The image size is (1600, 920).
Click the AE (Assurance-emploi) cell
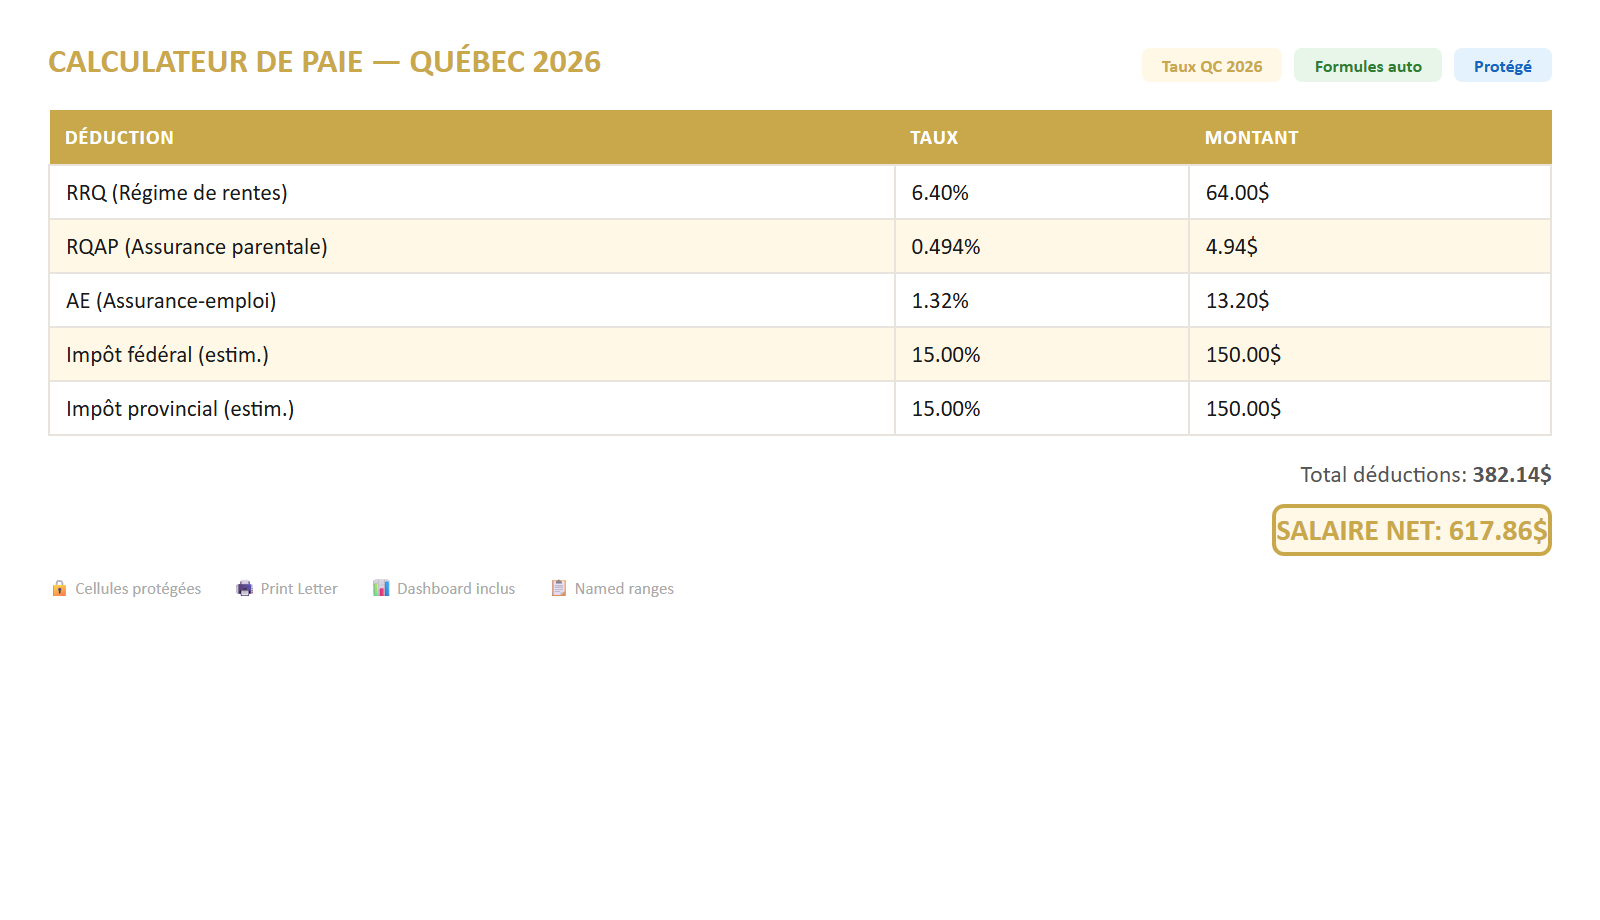[x=472, y=300]
